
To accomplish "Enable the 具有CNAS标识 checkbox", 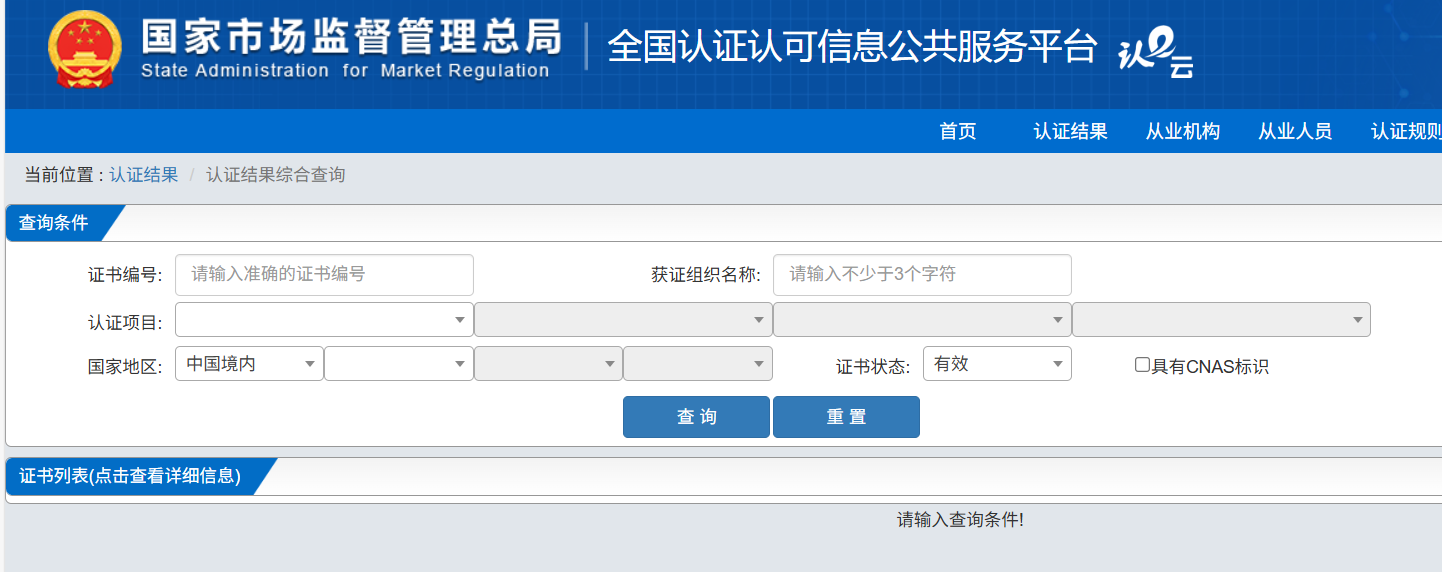I will tap(1142, 365).
